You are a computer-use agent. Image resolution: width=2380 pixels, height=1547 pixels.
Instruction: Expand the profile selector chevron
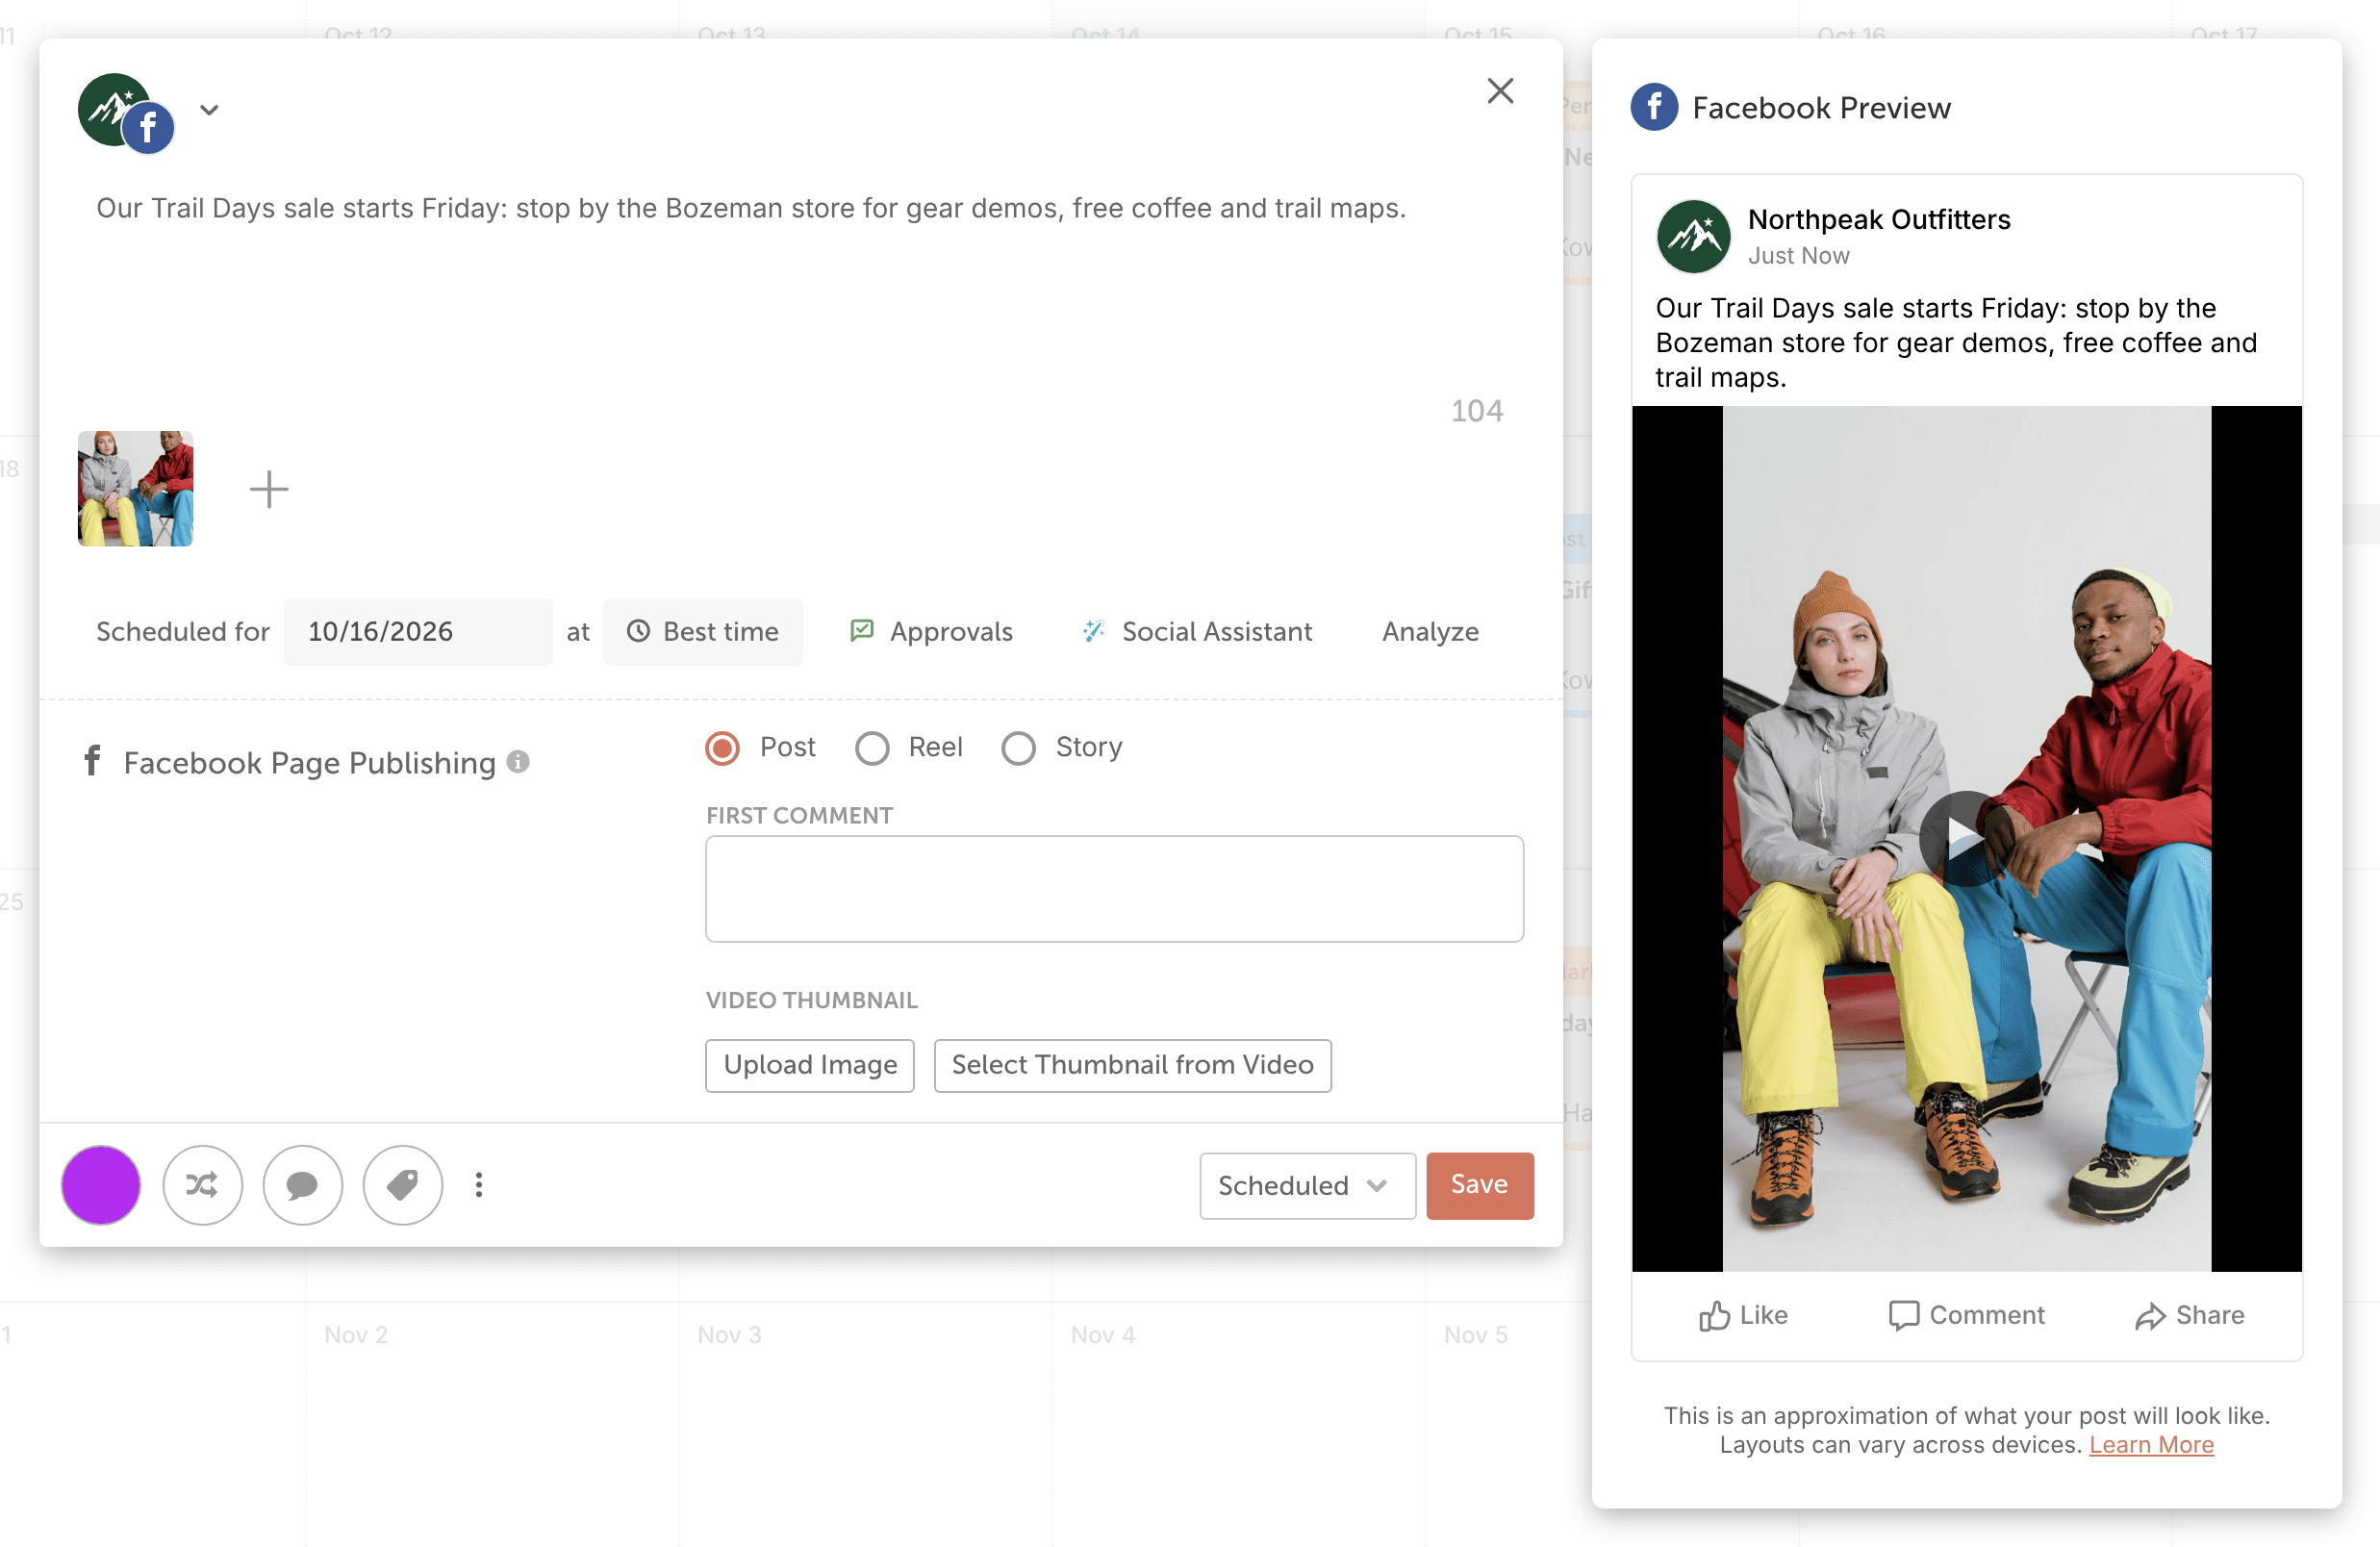(209, 110)
